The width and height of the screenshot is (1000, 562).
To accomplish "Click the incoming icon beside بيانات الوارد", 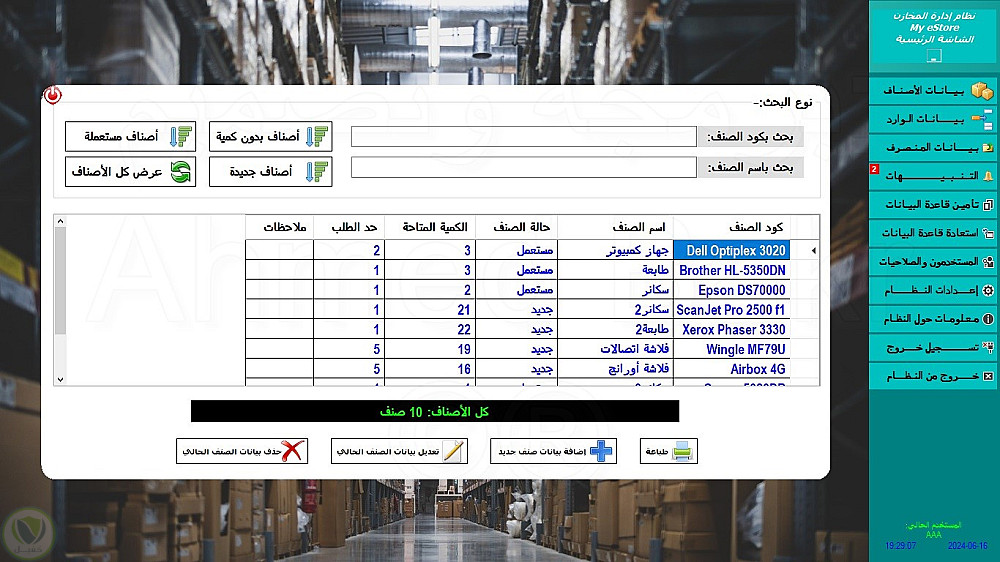I will 982,119.
